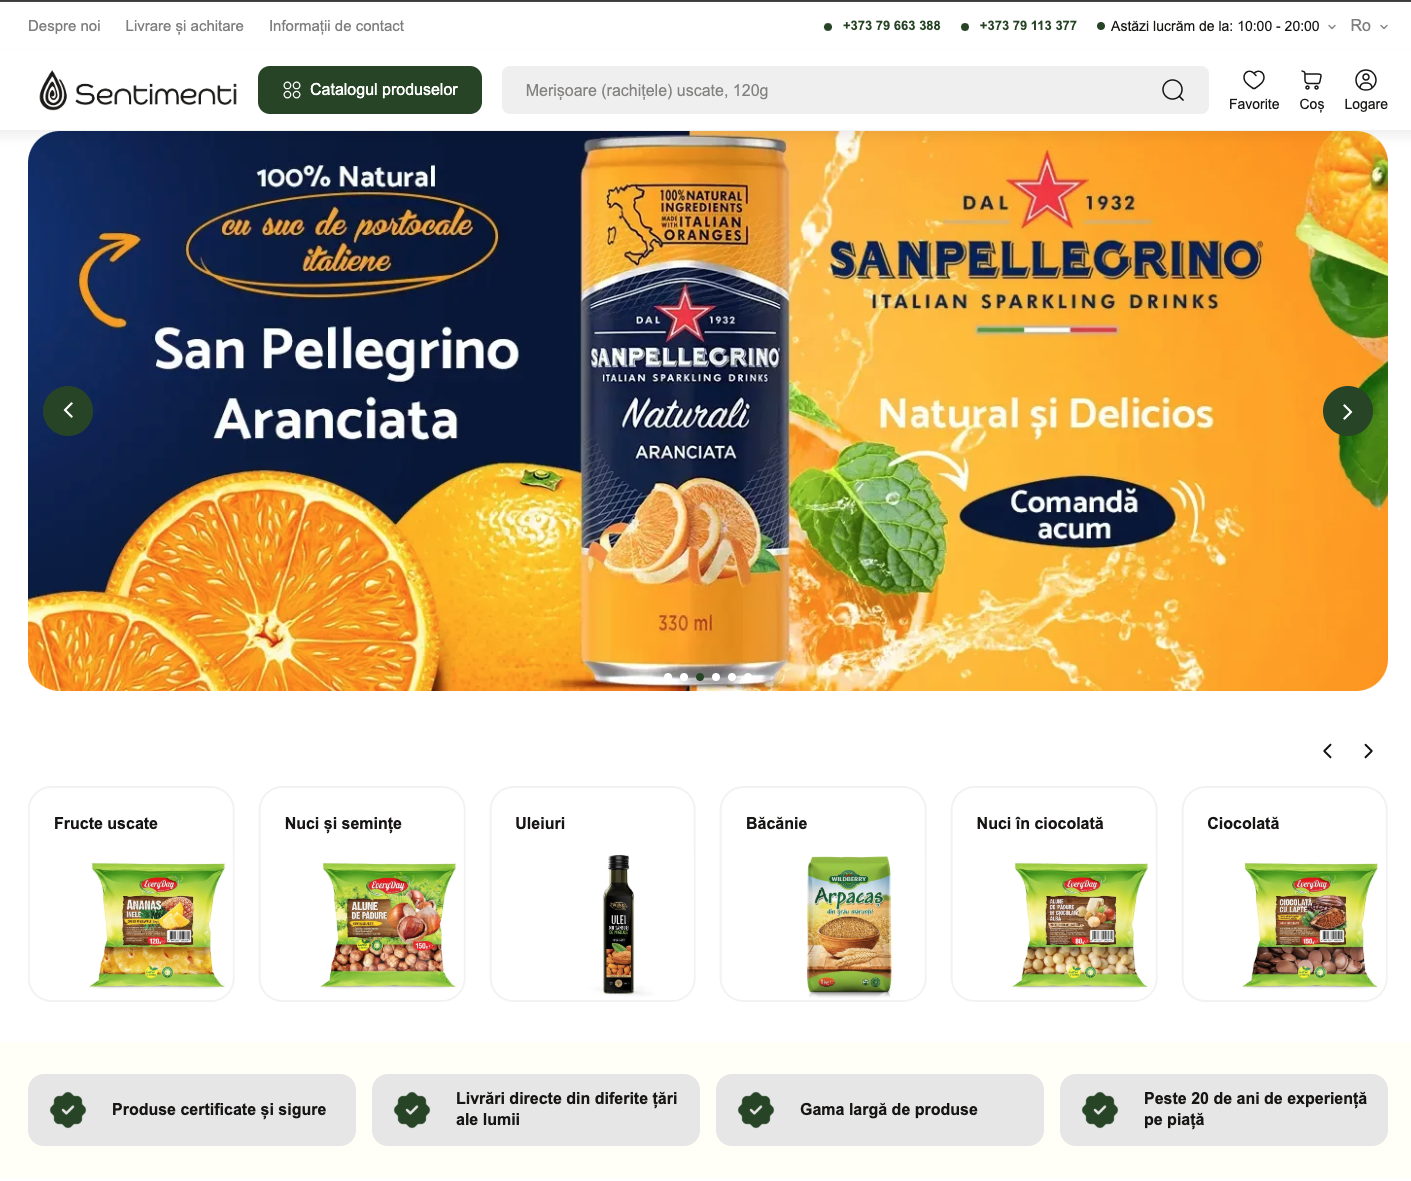The height and width of the screenshot is (1181, 1411).
Task: Open Informații de contact link
Action: click(336, 26)
